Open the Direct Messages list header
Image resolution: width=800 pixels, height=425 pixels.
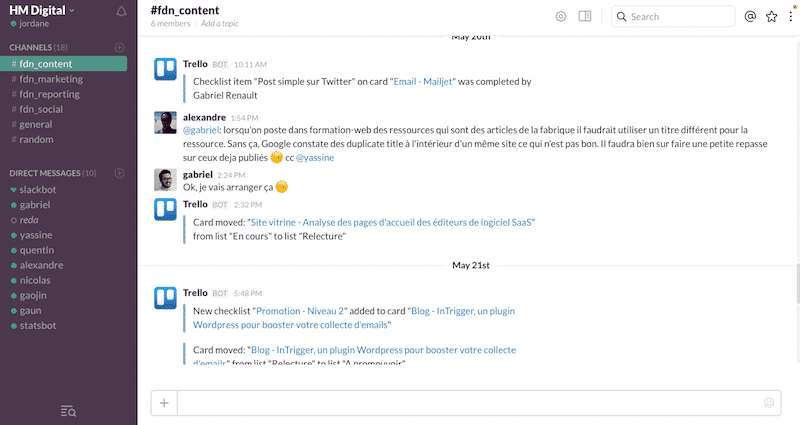[52, 173]
